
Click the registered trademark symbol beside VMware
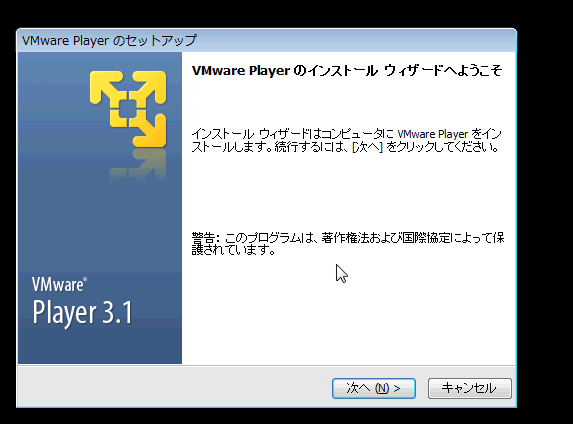[x=85, y=279]
